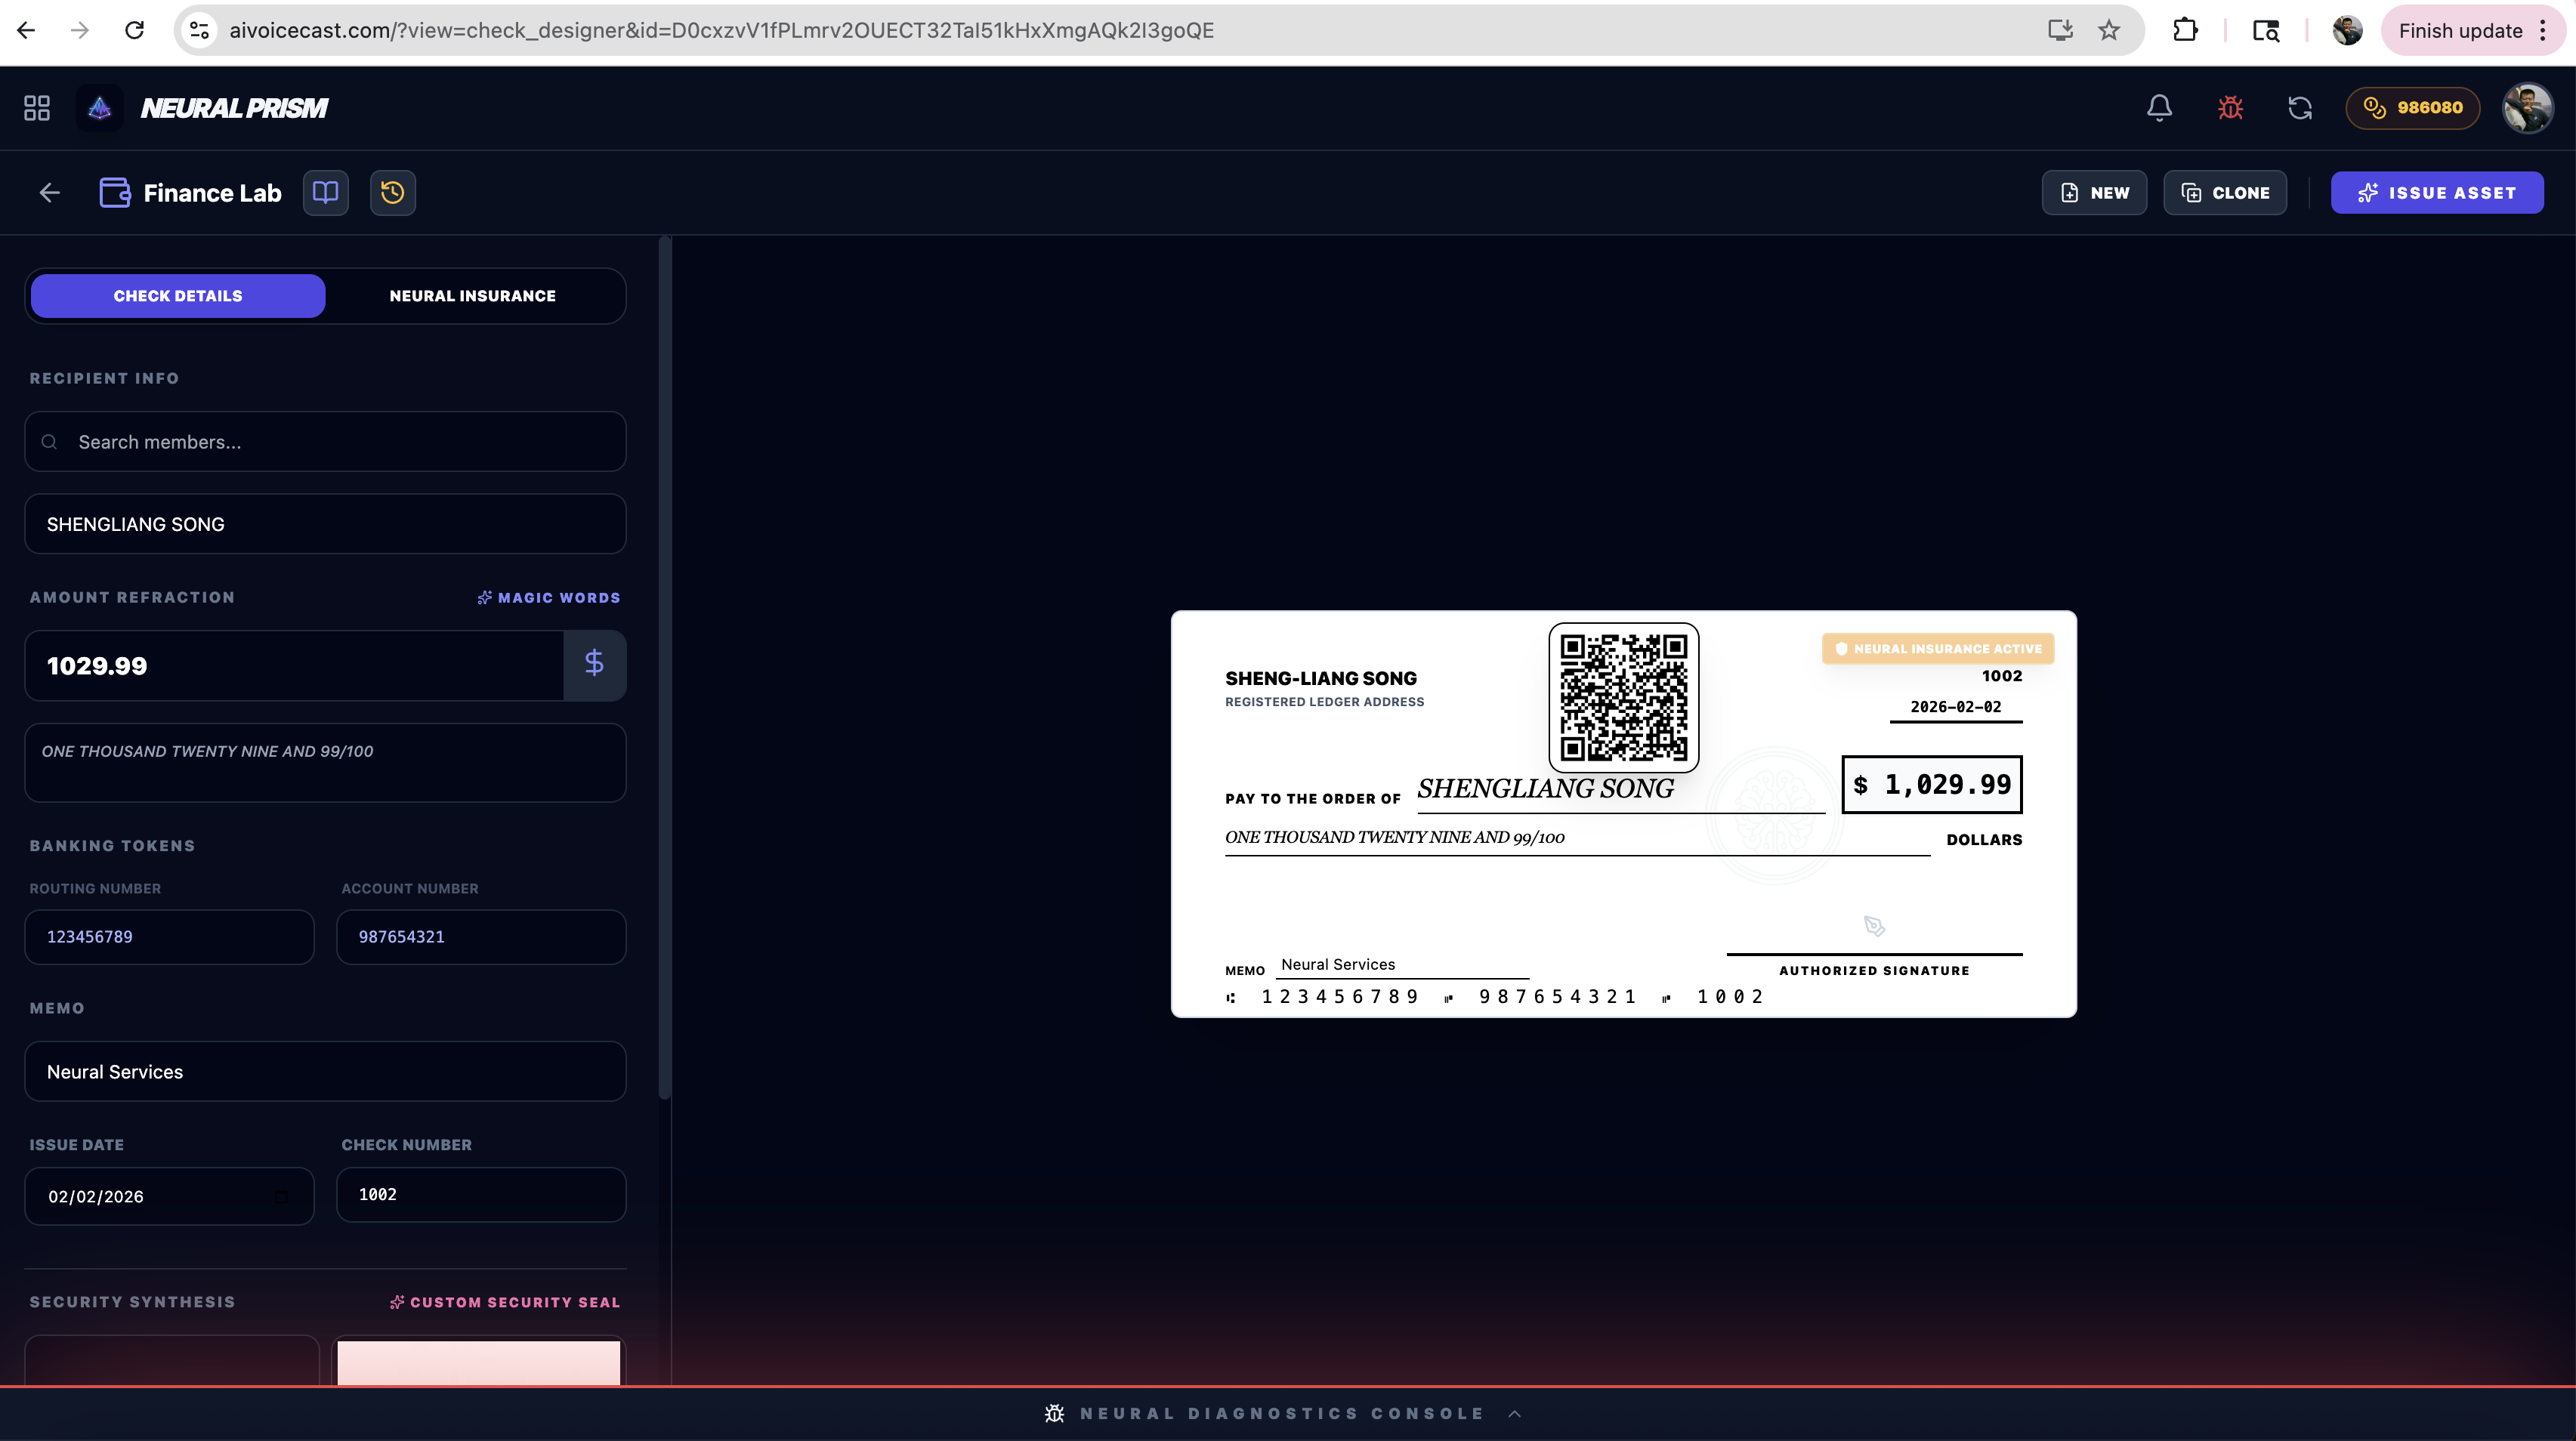Click the notifications bell icon
Viewport: 2576px width, 1441px height.
pyautogui.click(x=2159, y=108)
